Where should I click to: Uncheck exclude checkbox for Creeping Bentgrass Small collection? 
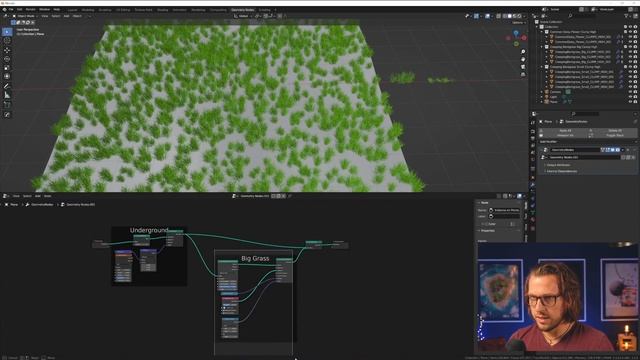625,67
